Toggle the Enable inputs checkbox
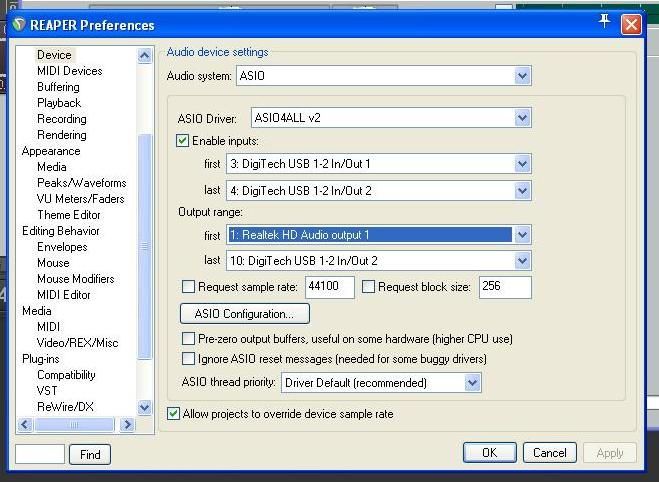Image resolution: width=659 pixels, height=482 pixels. click(182, 141)
